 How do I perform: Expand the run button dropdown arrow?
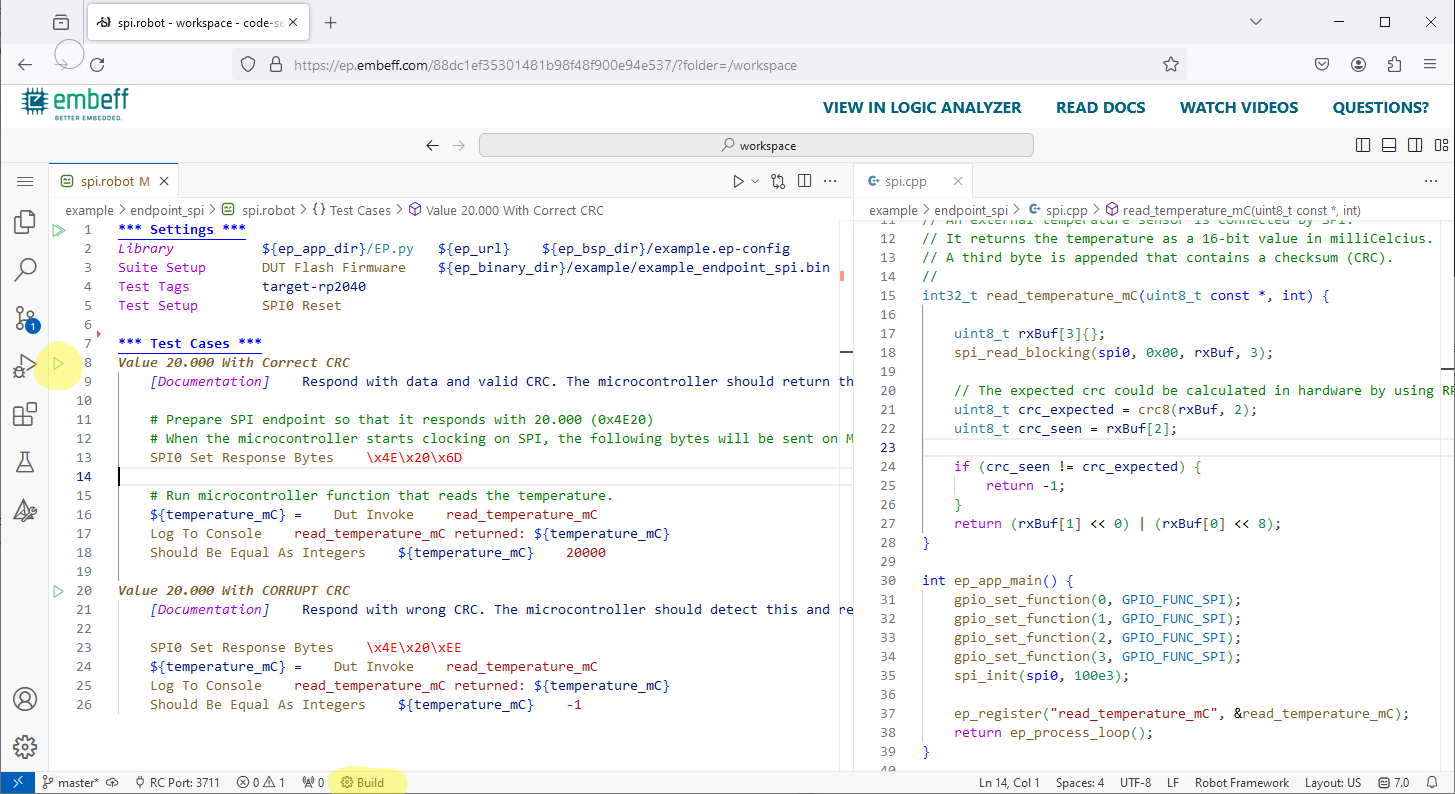754,182
